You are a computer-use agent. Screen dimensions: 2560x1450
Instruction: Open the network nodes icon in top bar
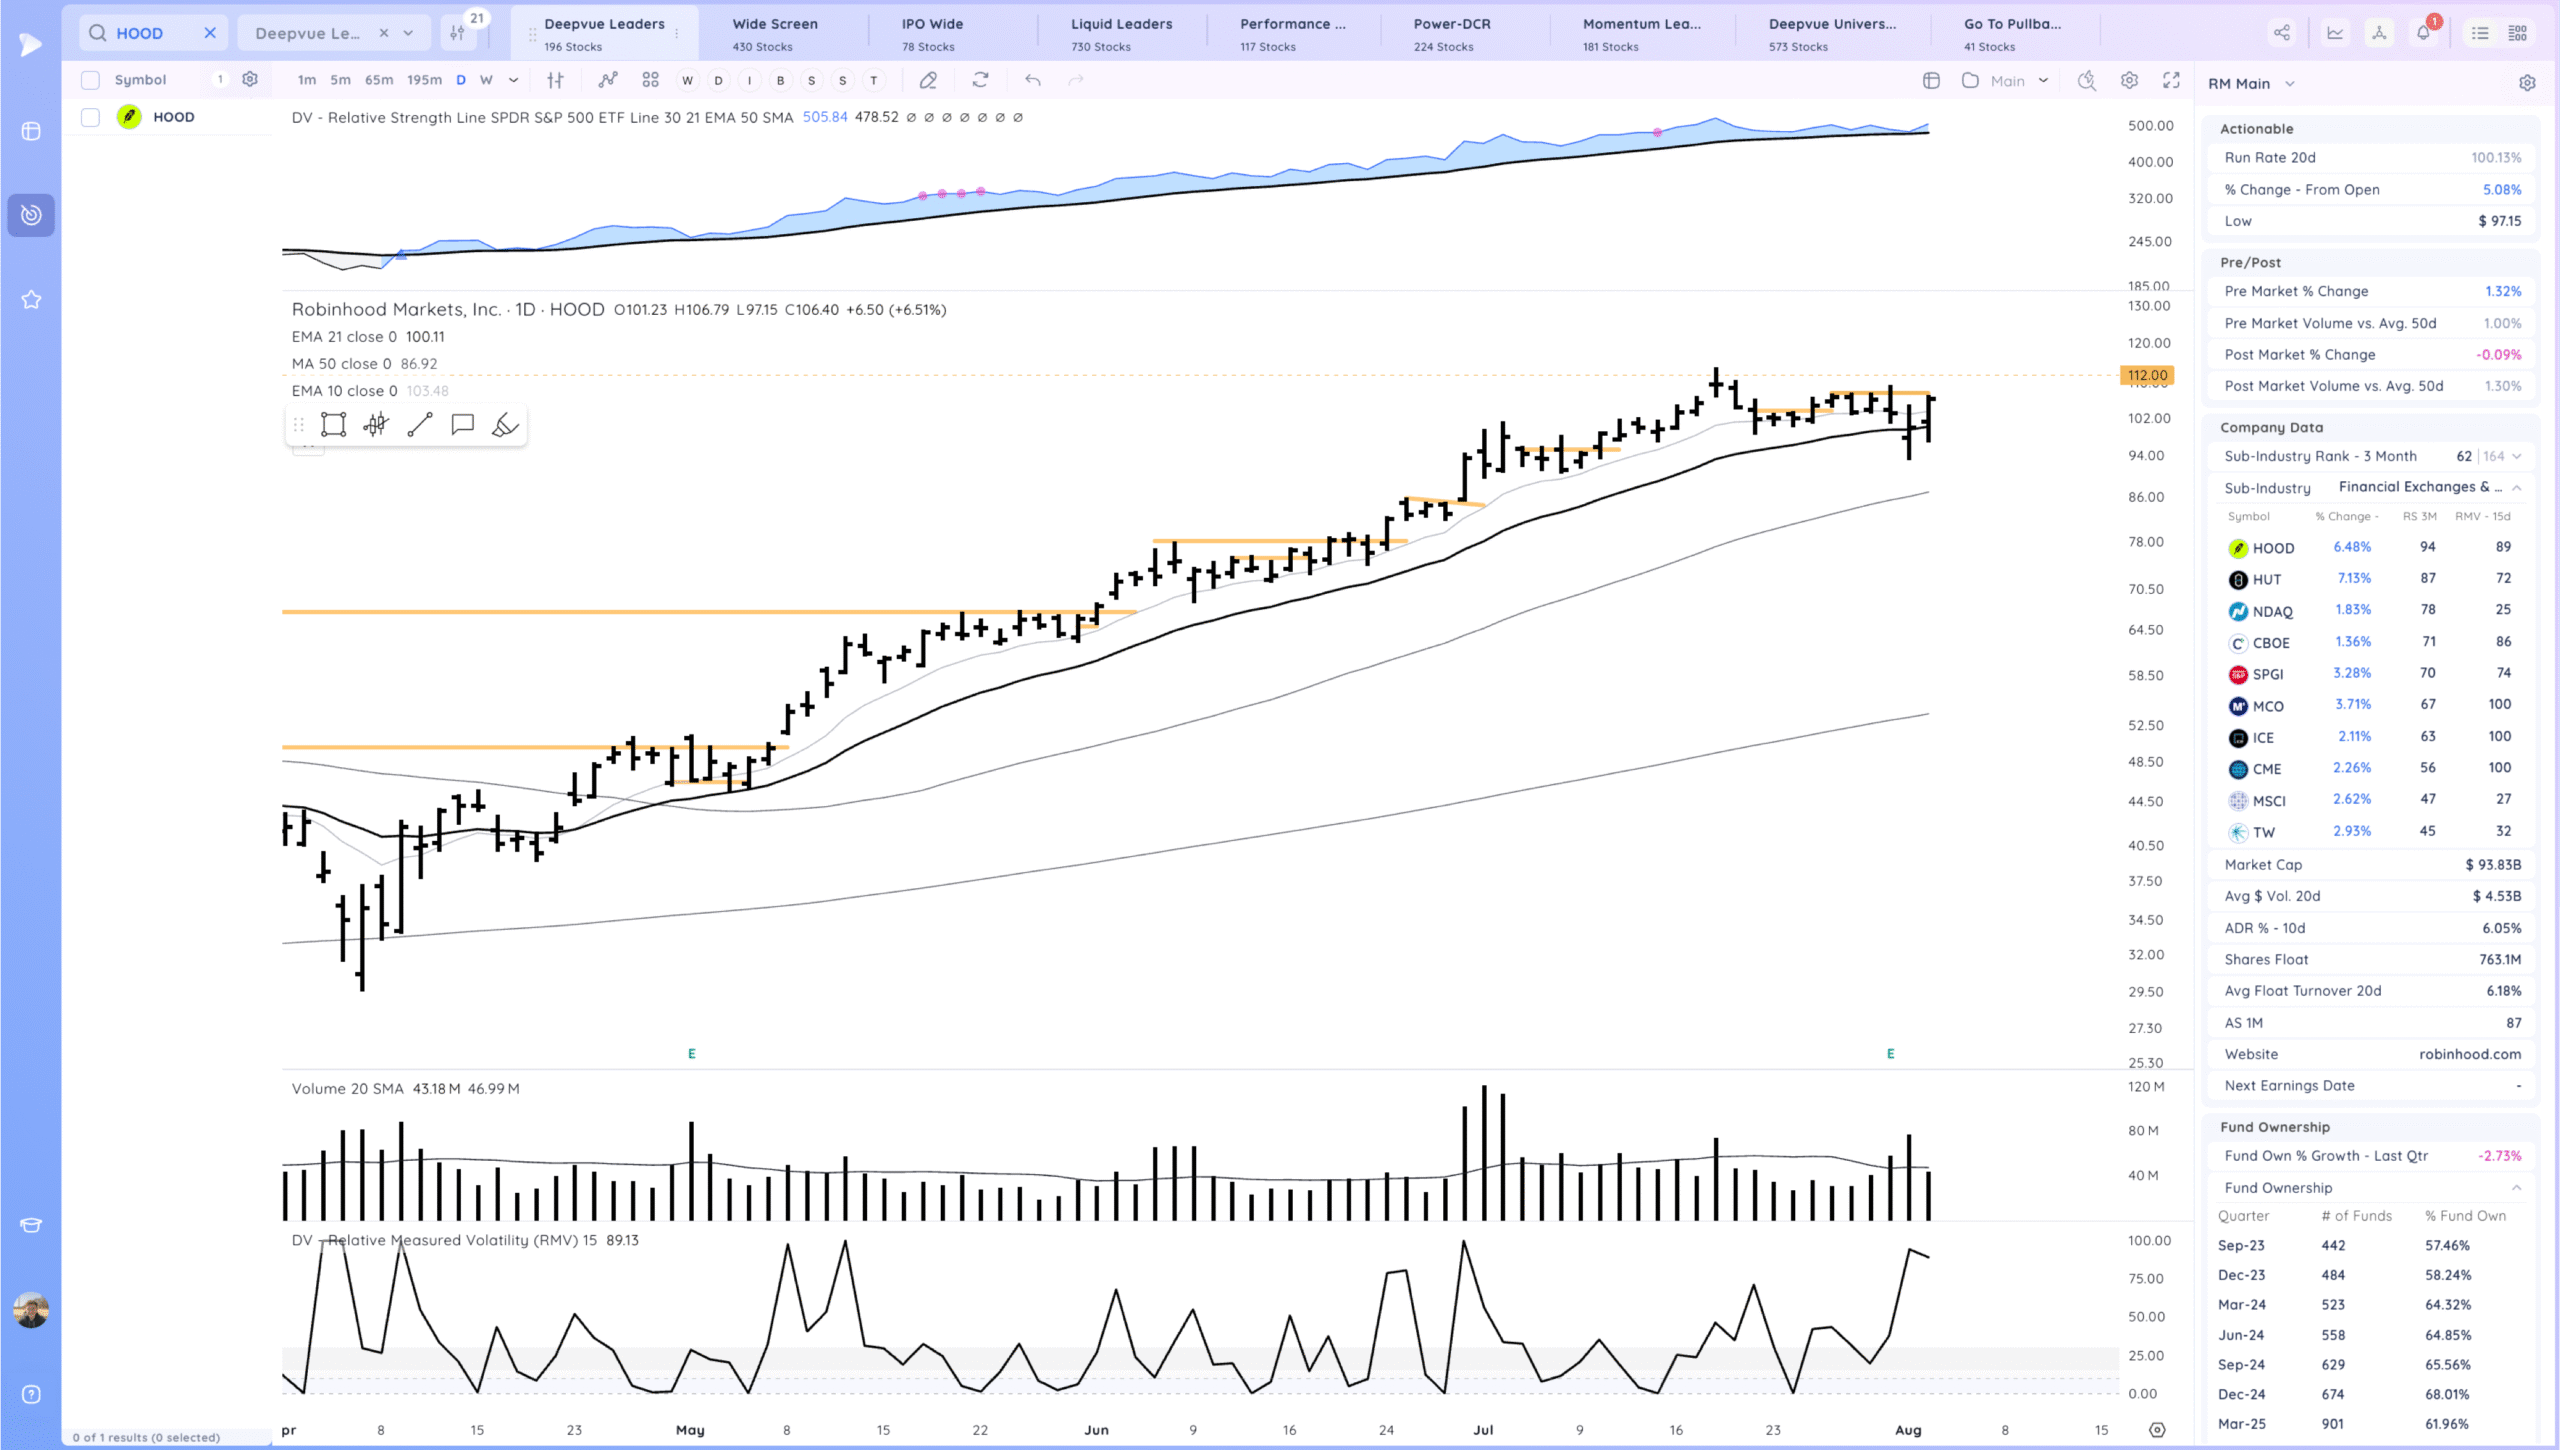click(2379, 33)
